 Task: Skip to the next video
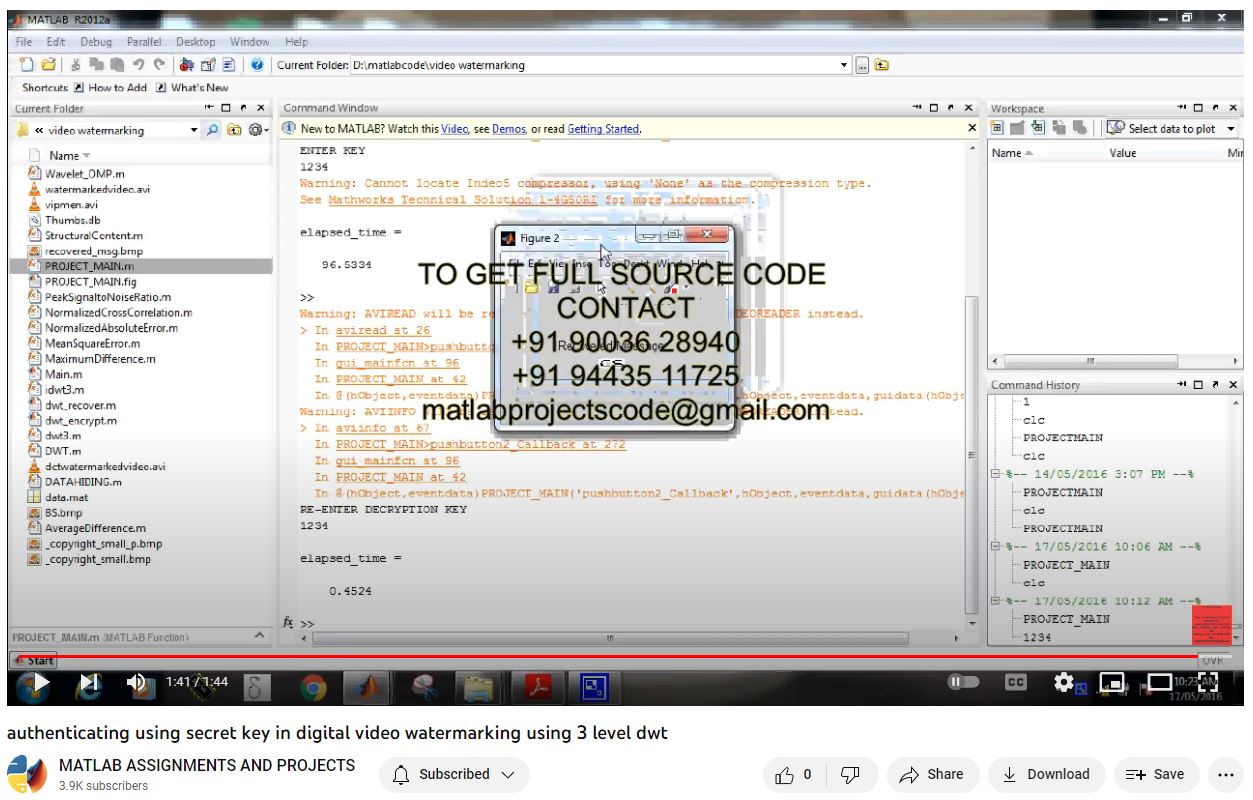point(90,683)
